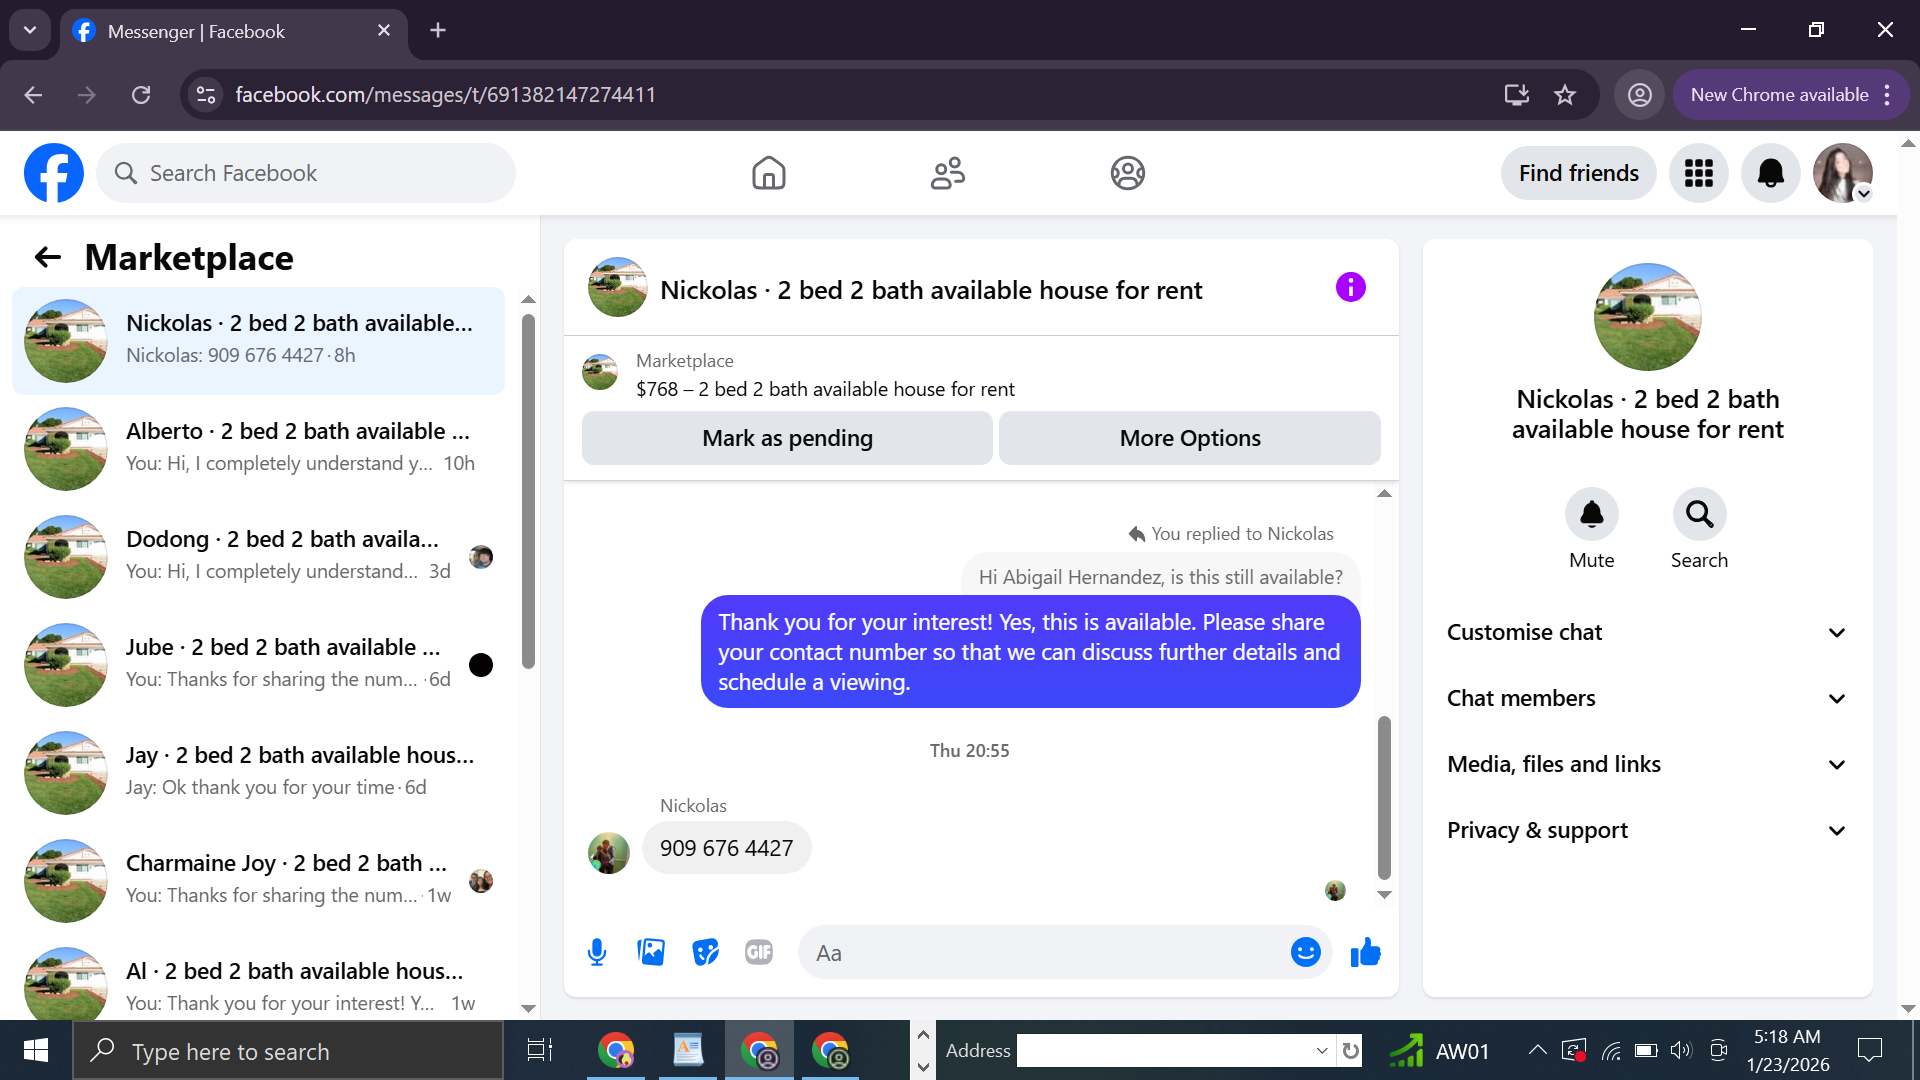Click More Options button

tap(1190, 438)
